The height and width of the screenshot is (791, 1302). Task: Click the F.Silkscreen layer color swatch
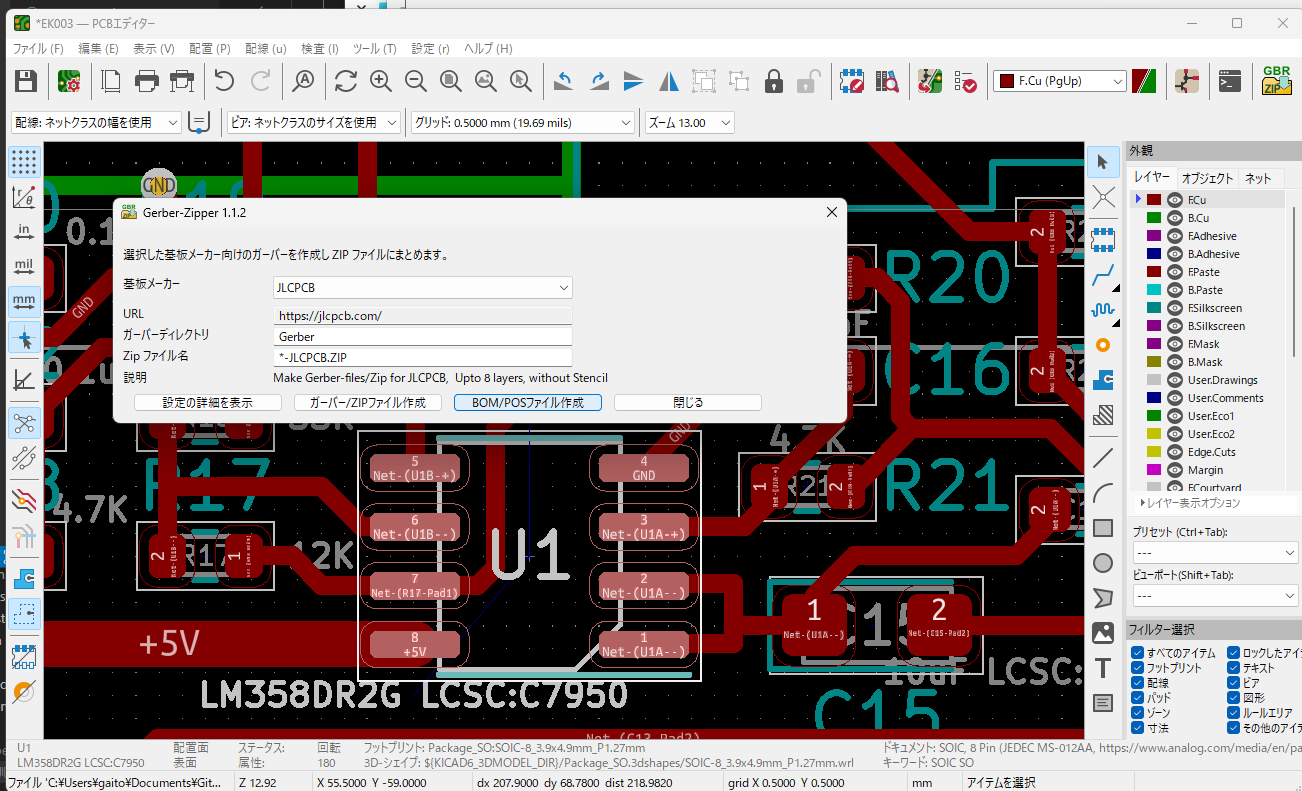pyautogui.click(x=1153, y=308)
